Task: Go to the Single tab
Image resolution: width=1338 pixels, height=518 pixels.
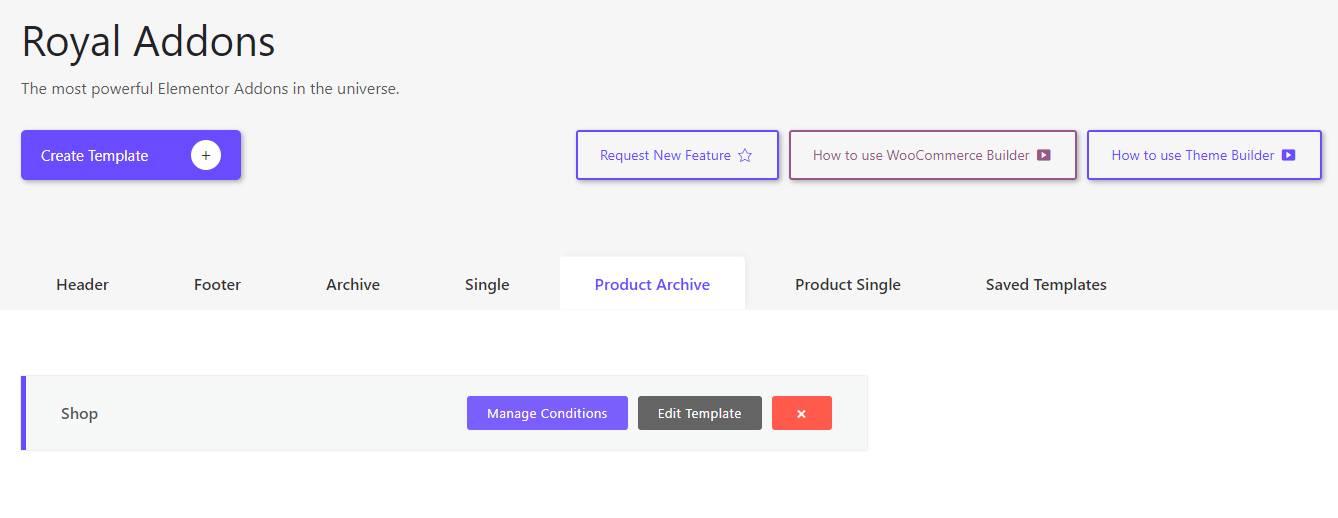Action: (487, 284)
